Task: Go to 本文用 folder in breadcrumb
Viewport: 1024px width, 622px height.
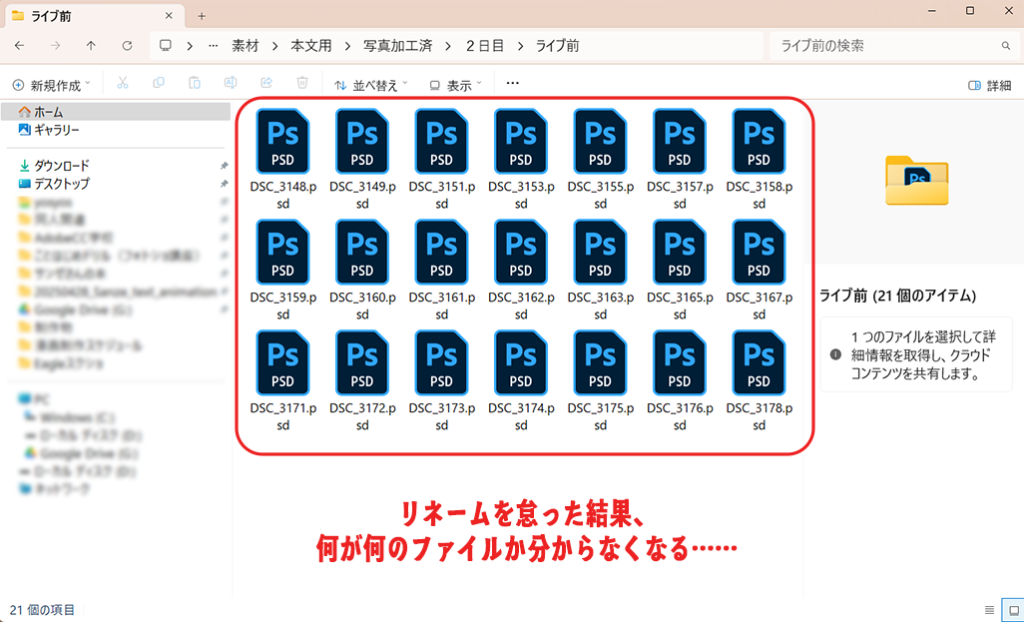Action: pos(312,46)
